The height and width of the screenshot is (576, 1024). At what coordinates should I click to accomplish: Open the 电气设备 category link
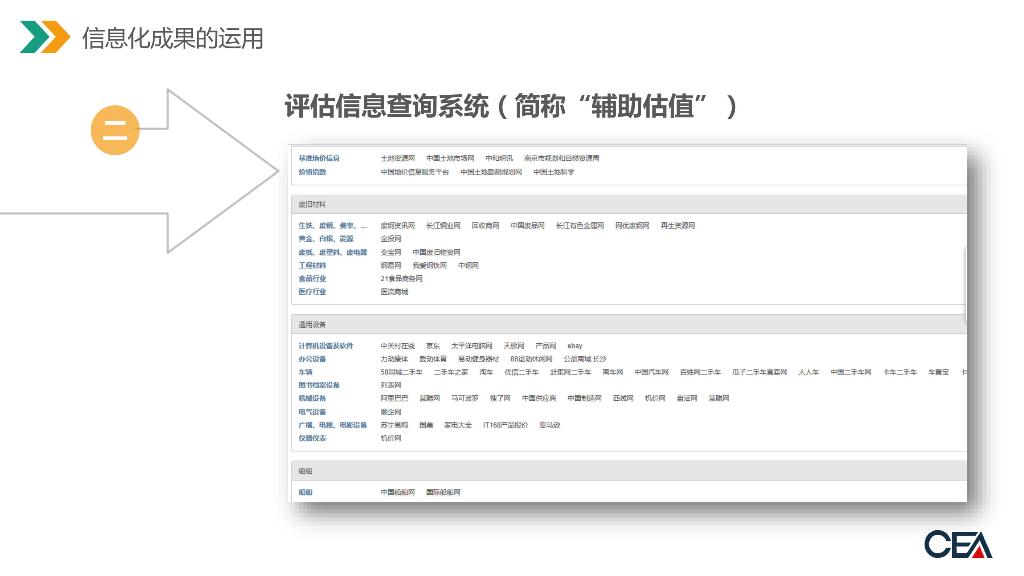pos(312,411)
